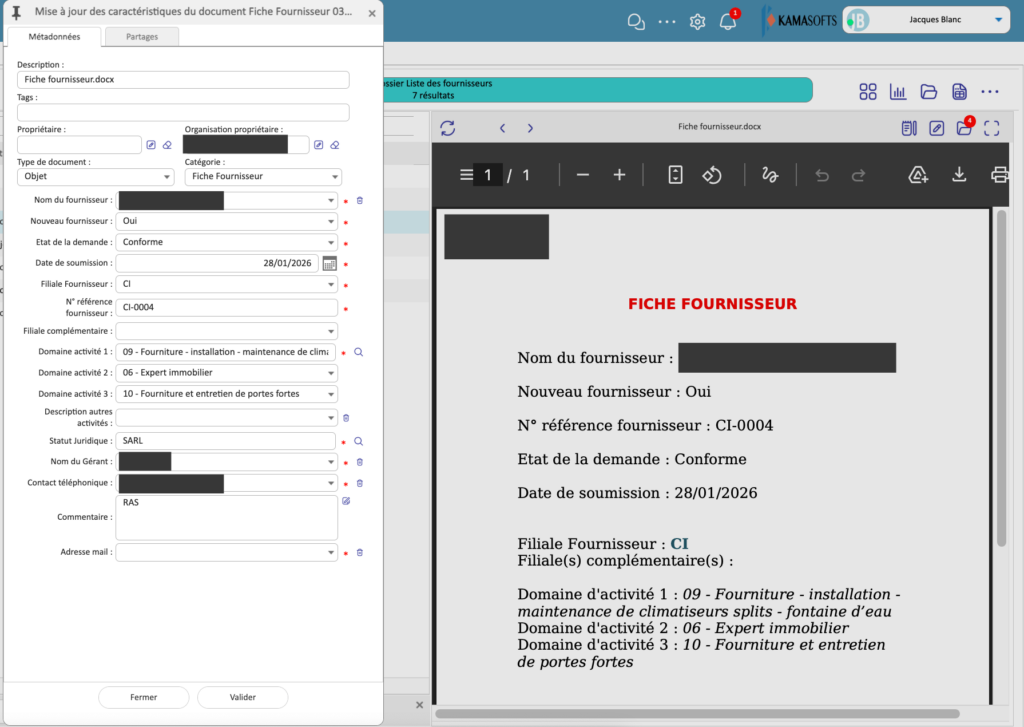Open the settings gear icon

(x=697, y=22)
